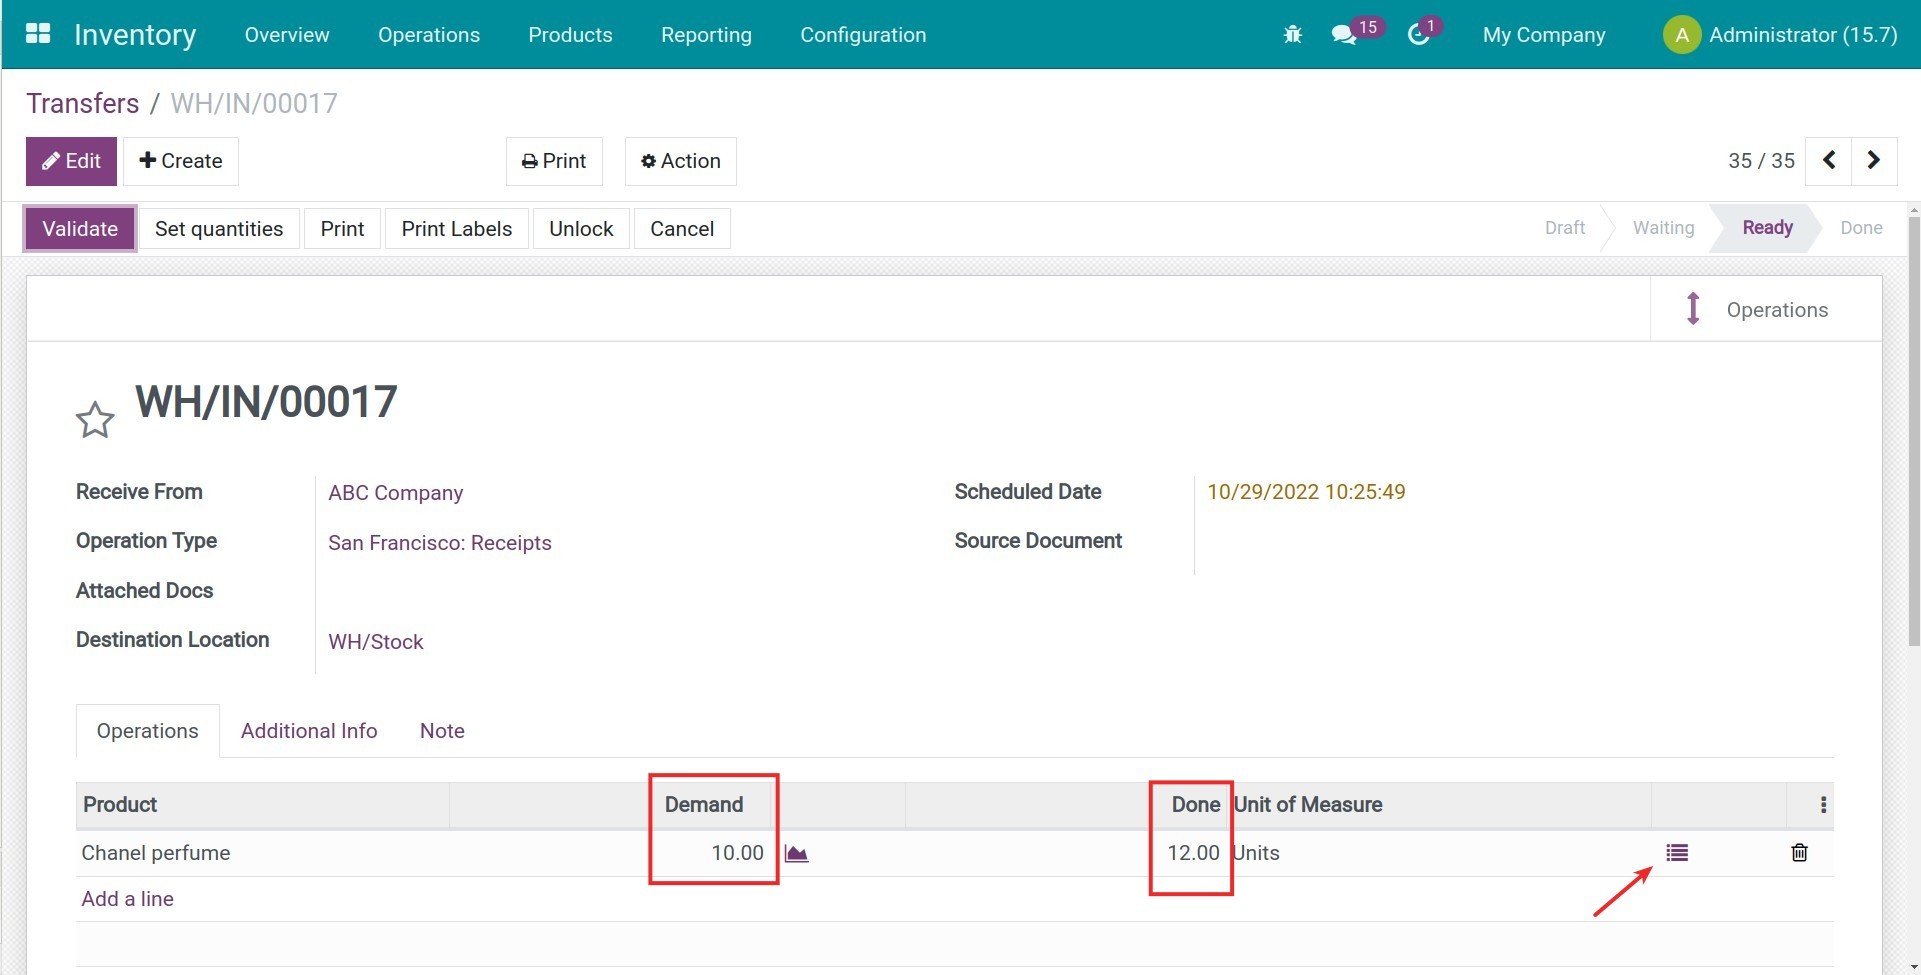Go to next transfer record
The height and width of the screenshot is (975, 1921).
pos(1874,161)
